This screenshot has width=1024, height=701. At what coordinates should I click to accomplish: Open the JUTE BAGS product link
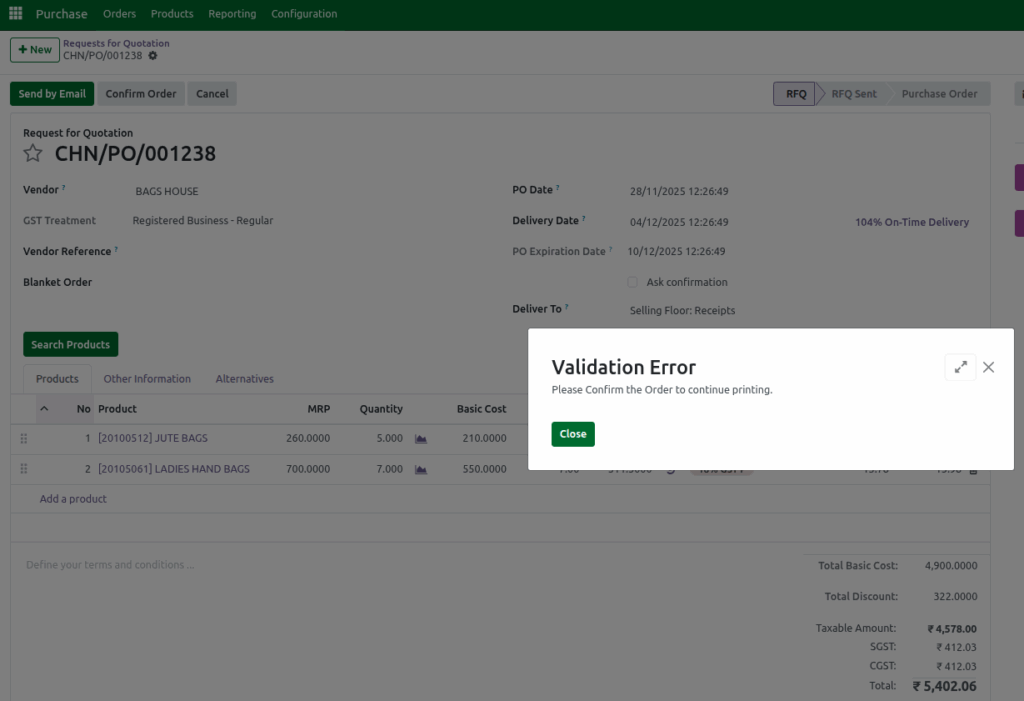(152, 438)
